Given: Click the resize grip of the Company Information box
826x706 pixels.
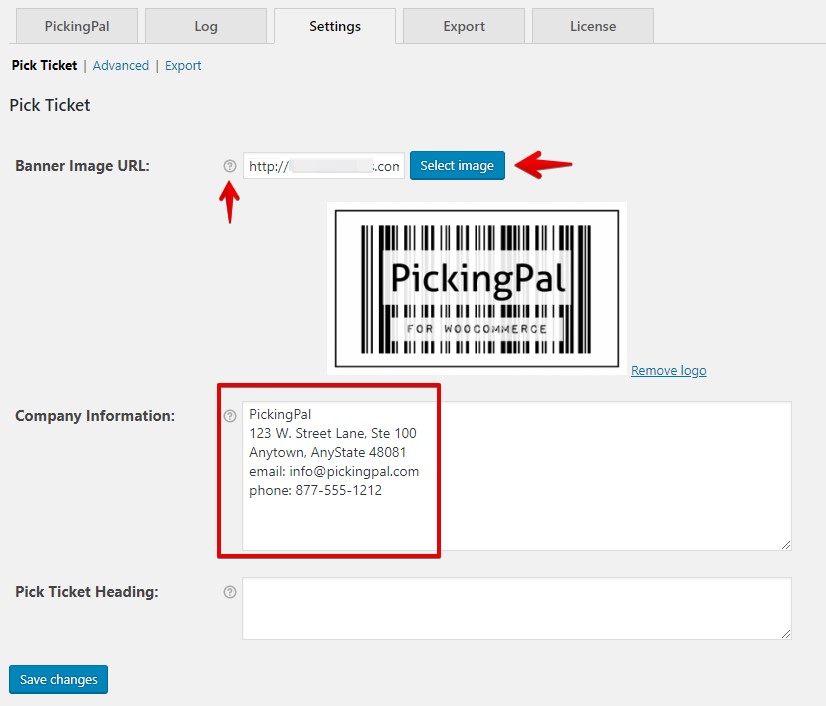Looking at the screenshot, I should [786, 543].
